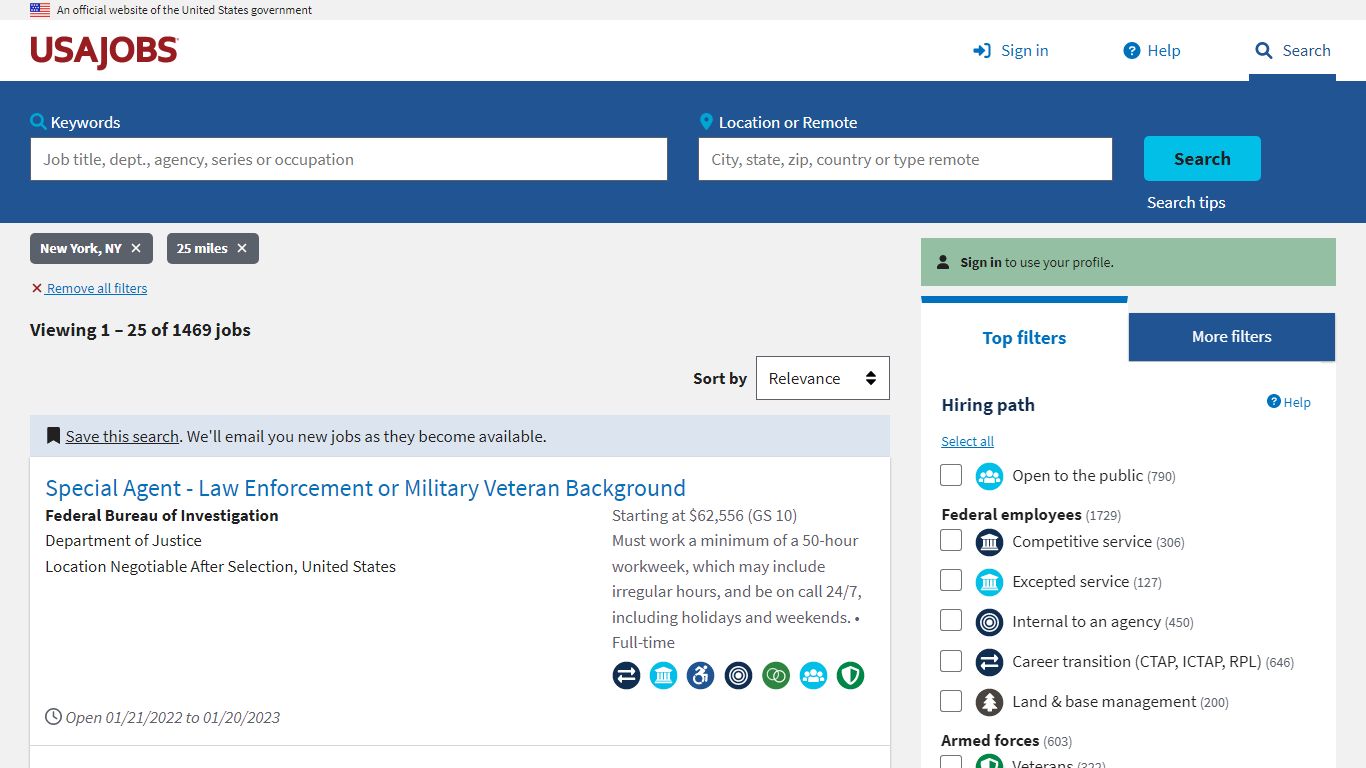This screenshot has height=768, width=1366.
Task: Click the USAJOBS logo
Action: click(104, 51)
